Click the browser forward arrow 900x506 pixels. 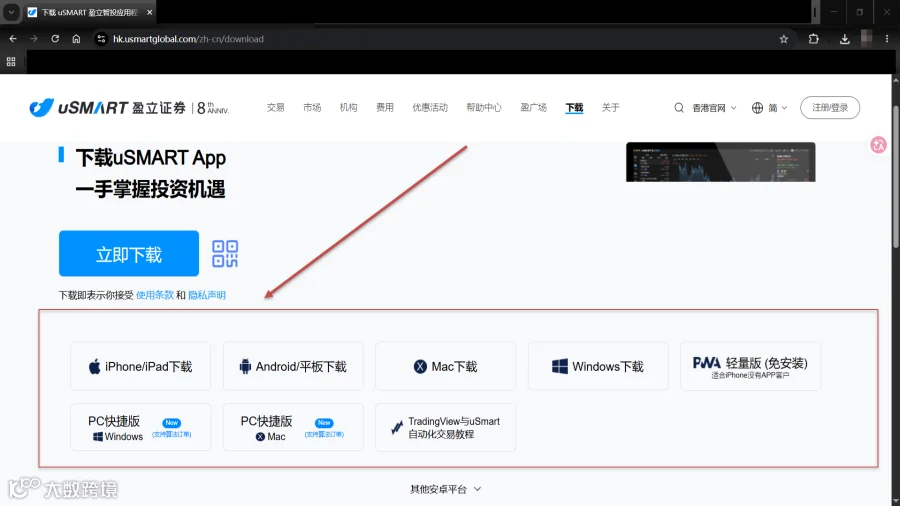click(34, 39)
